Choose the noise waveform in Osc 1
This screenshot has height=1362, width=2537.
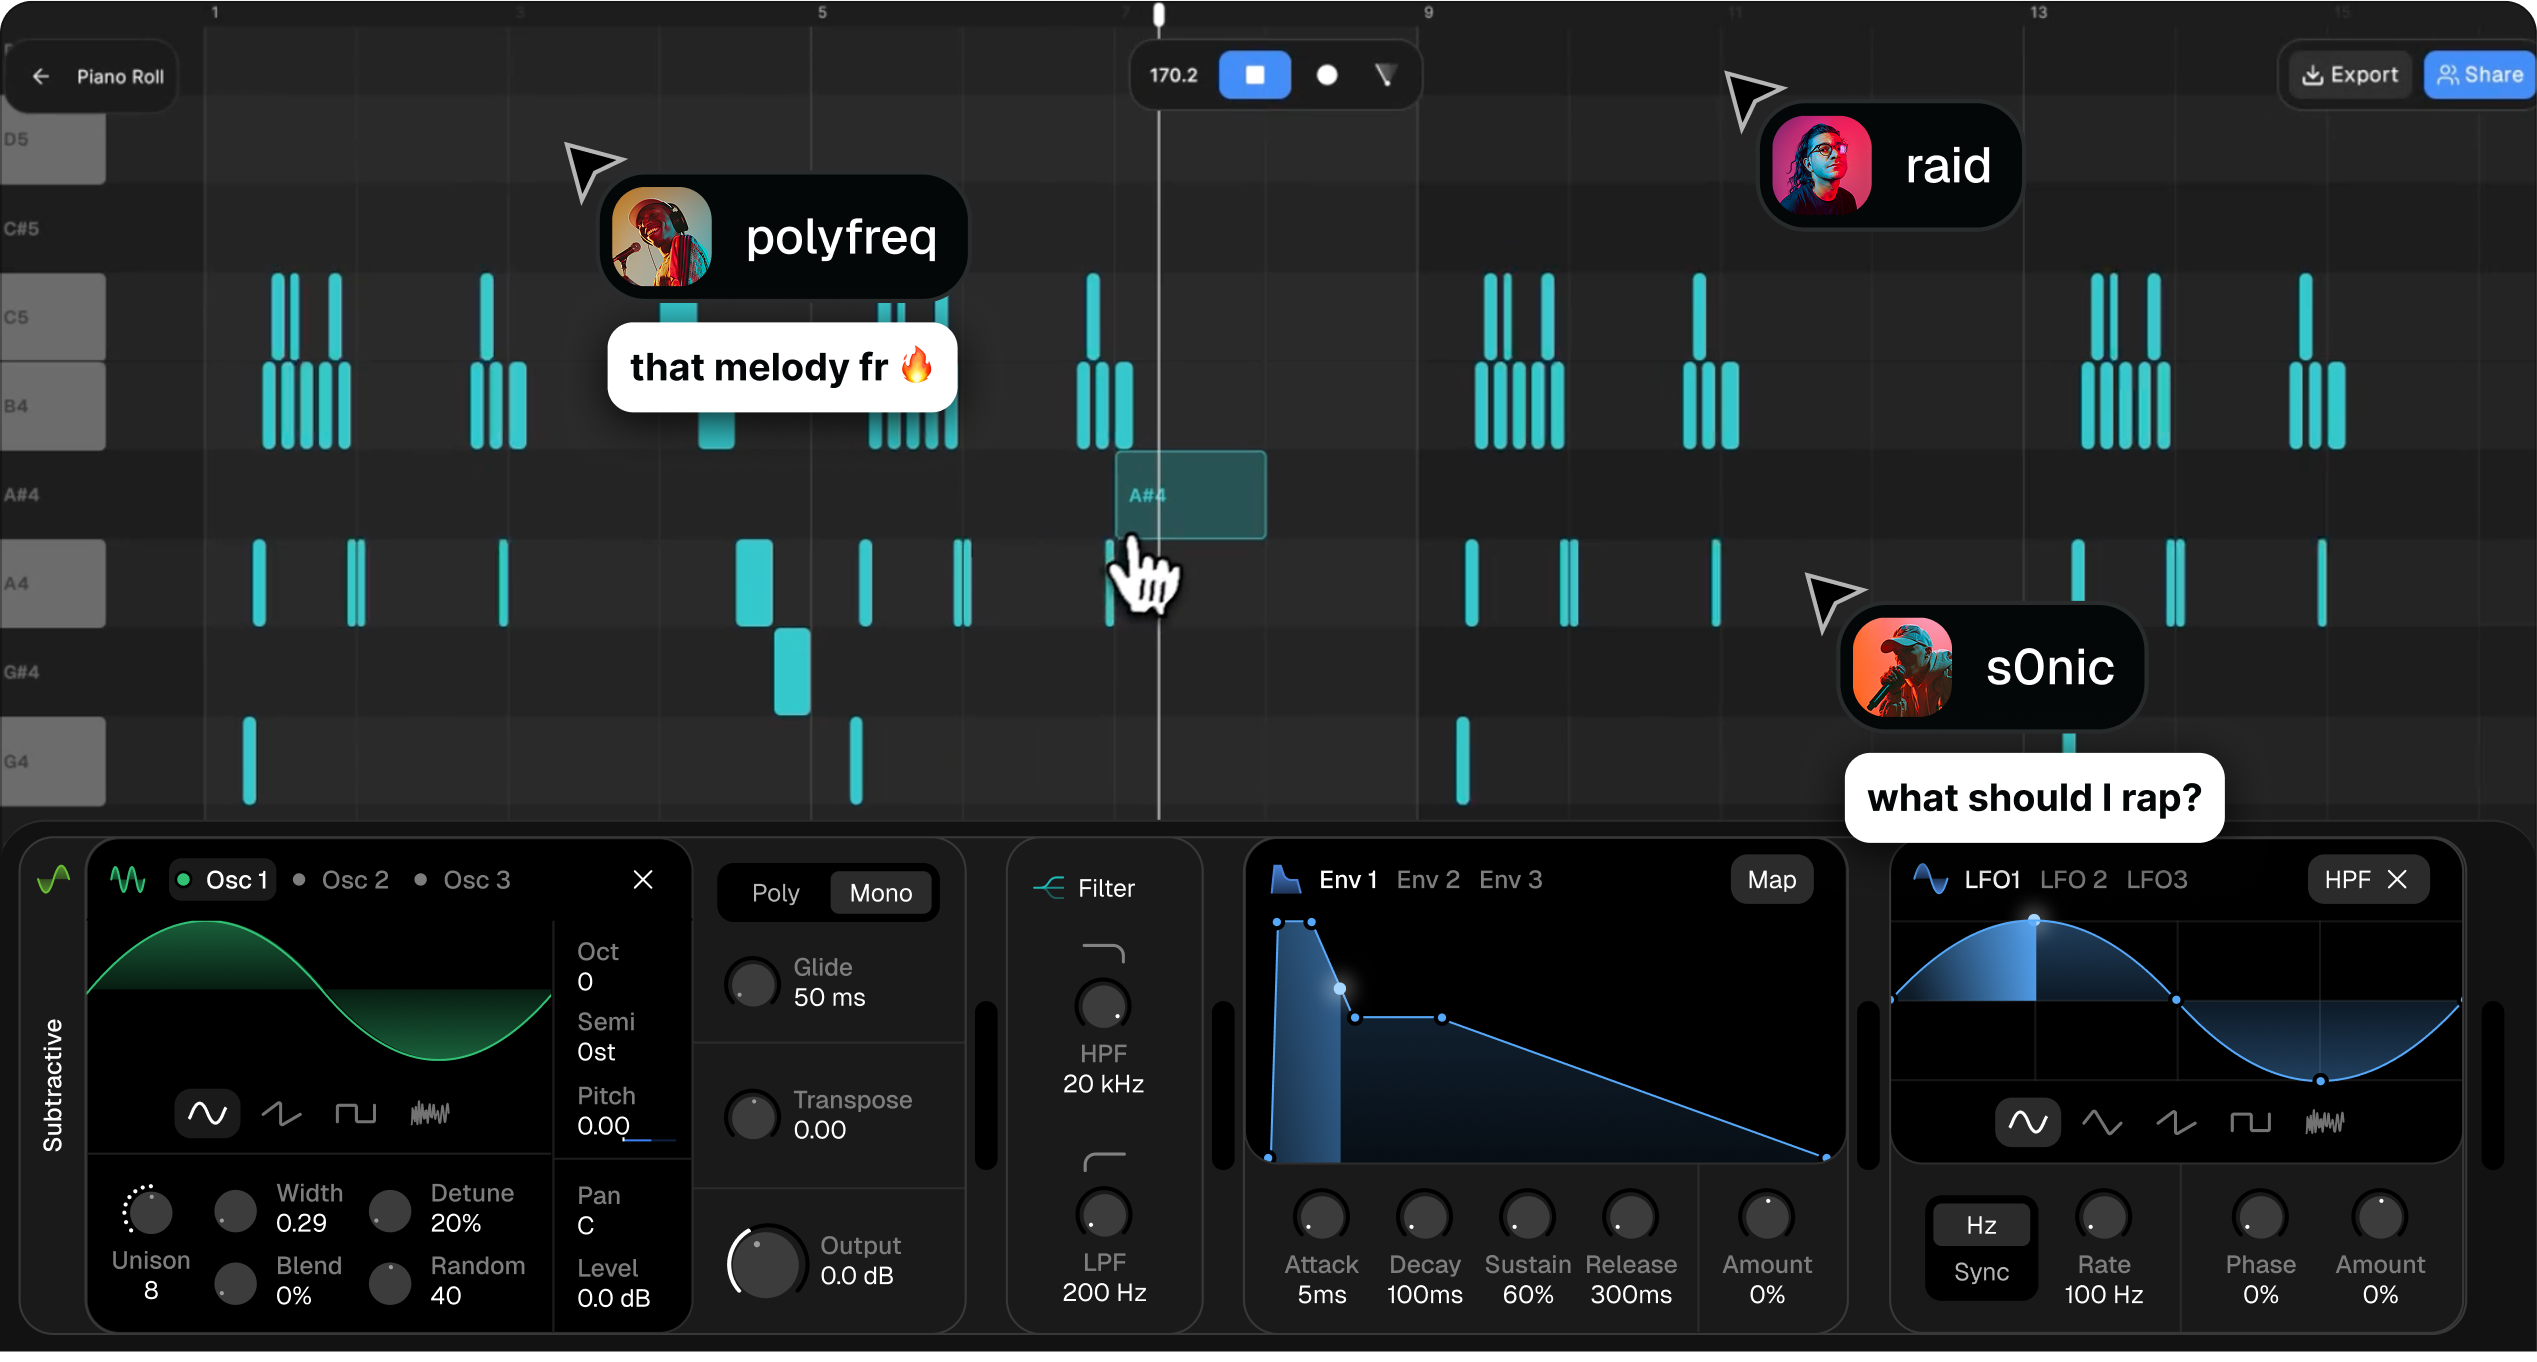pyautogui.click(x=430, y=1113)
